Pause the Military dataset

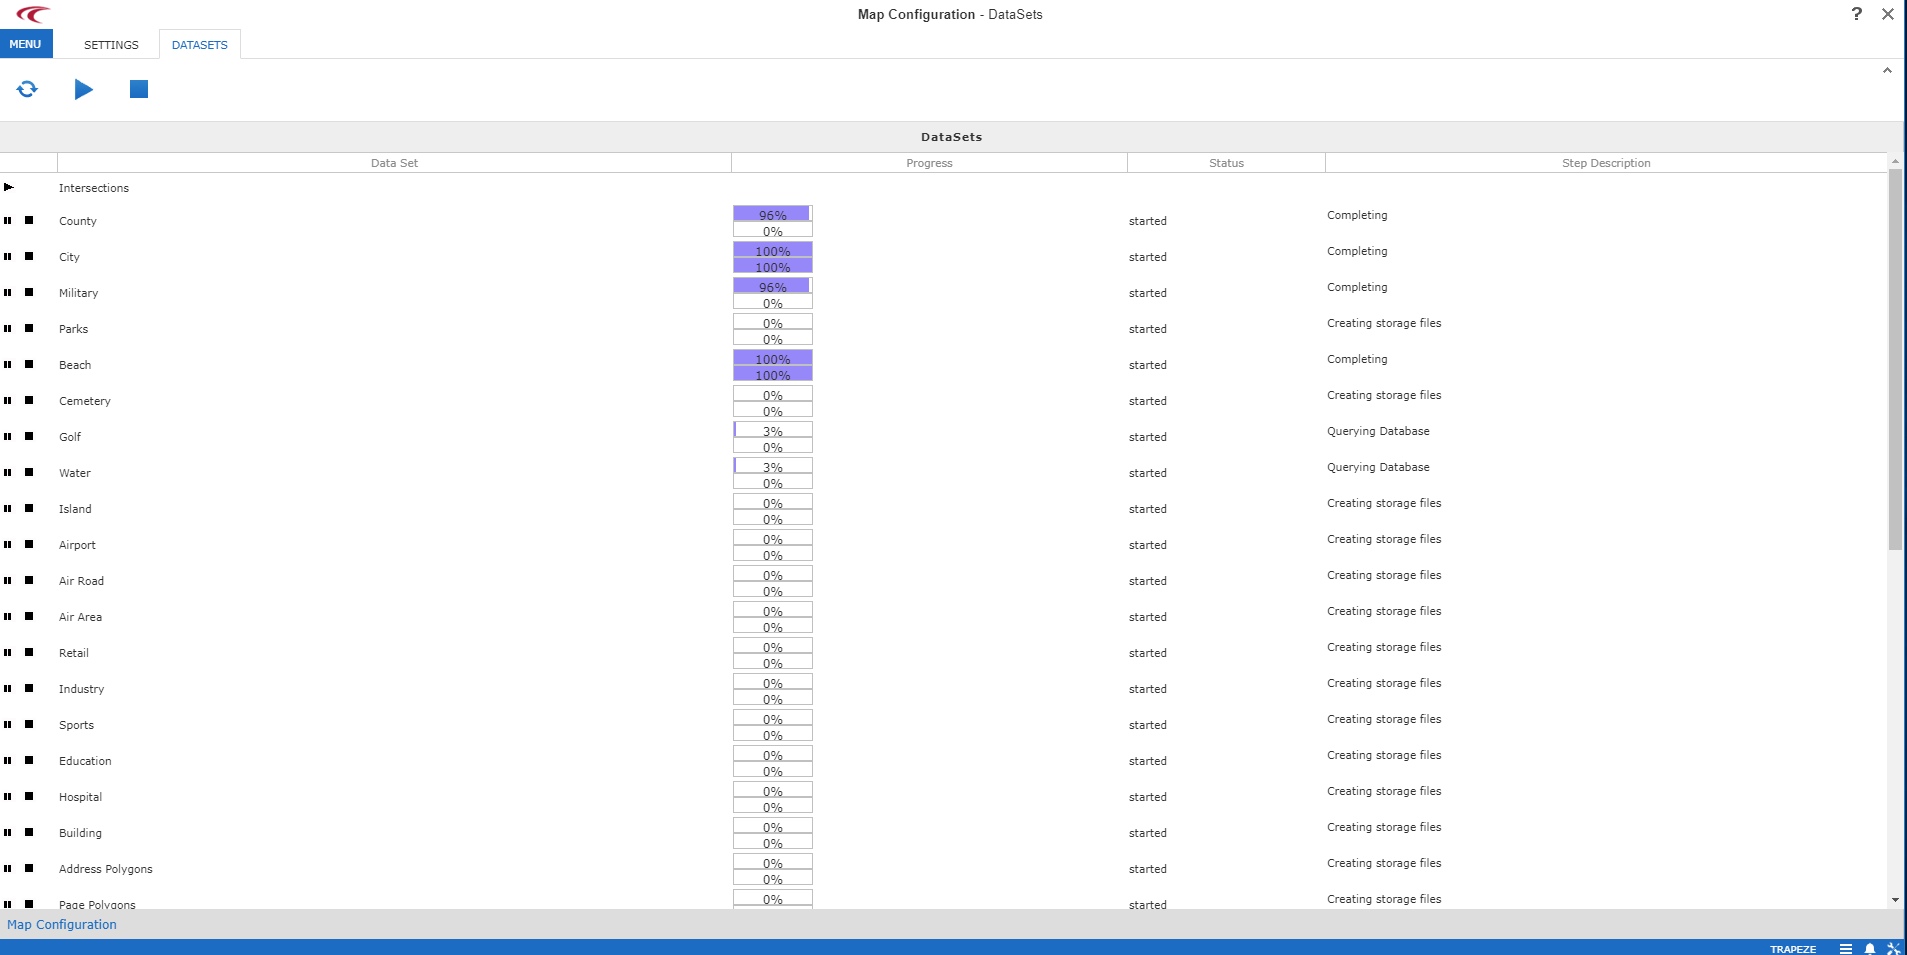pyautogui.click(x=8, y=293)
